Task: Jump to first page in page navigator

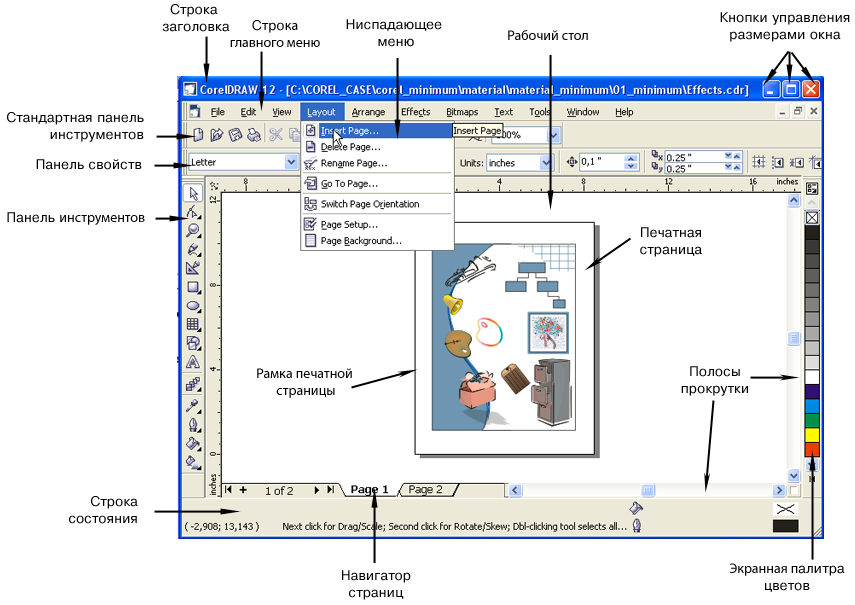Action: tap(228, 489)
